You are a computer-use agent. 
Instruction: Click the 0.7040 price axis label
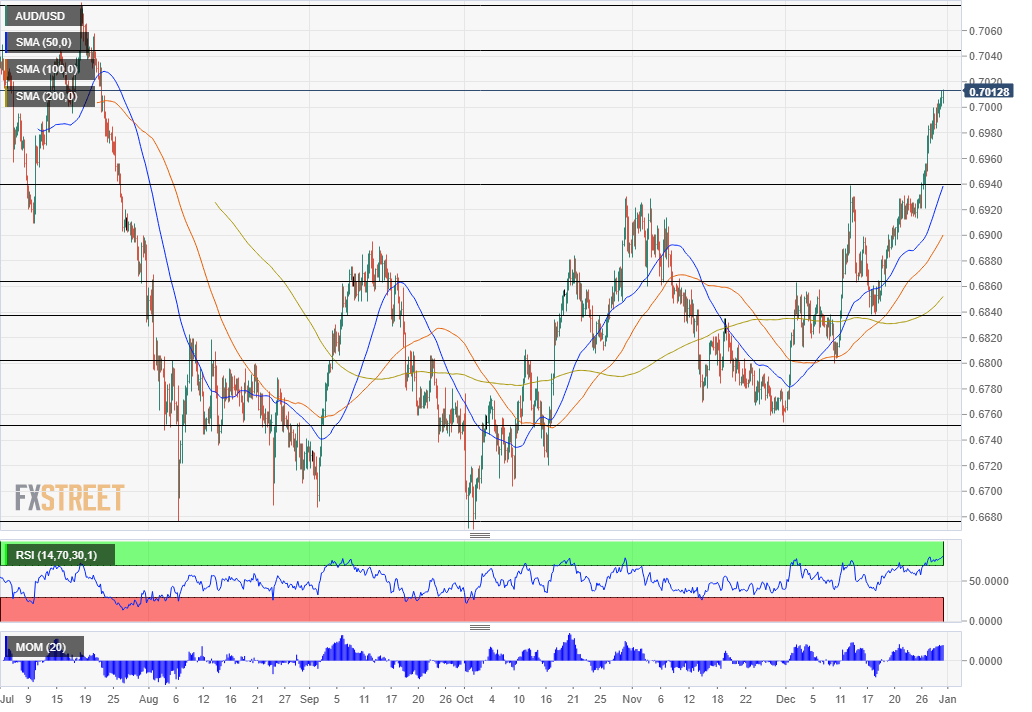pos(985,57)
